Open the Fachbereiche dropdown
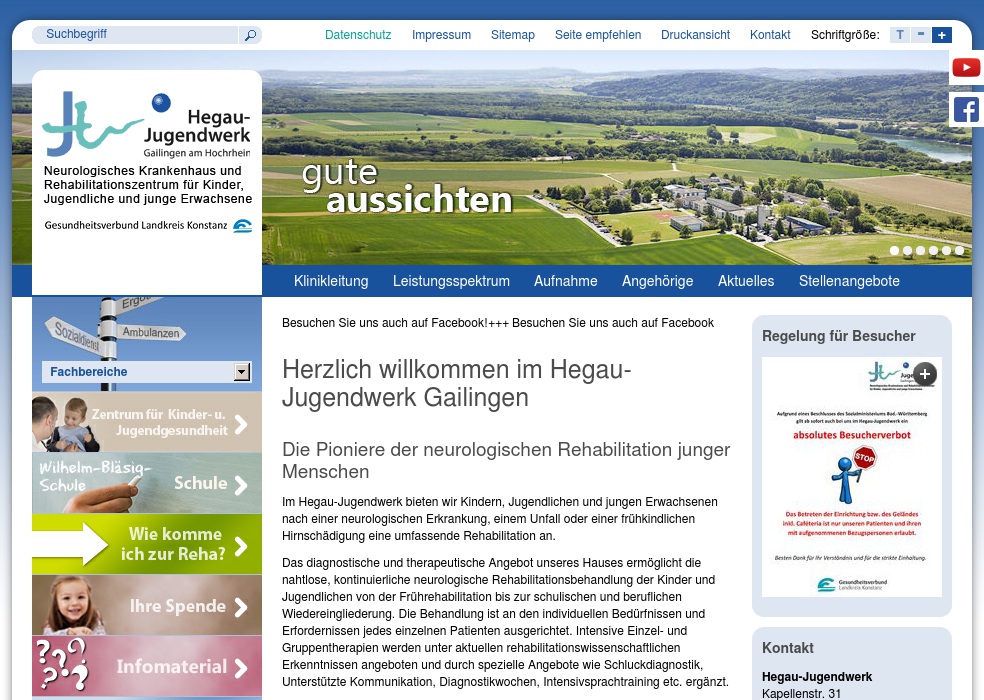The height and width of the screenshot is (700, 984). coord(241,371)
